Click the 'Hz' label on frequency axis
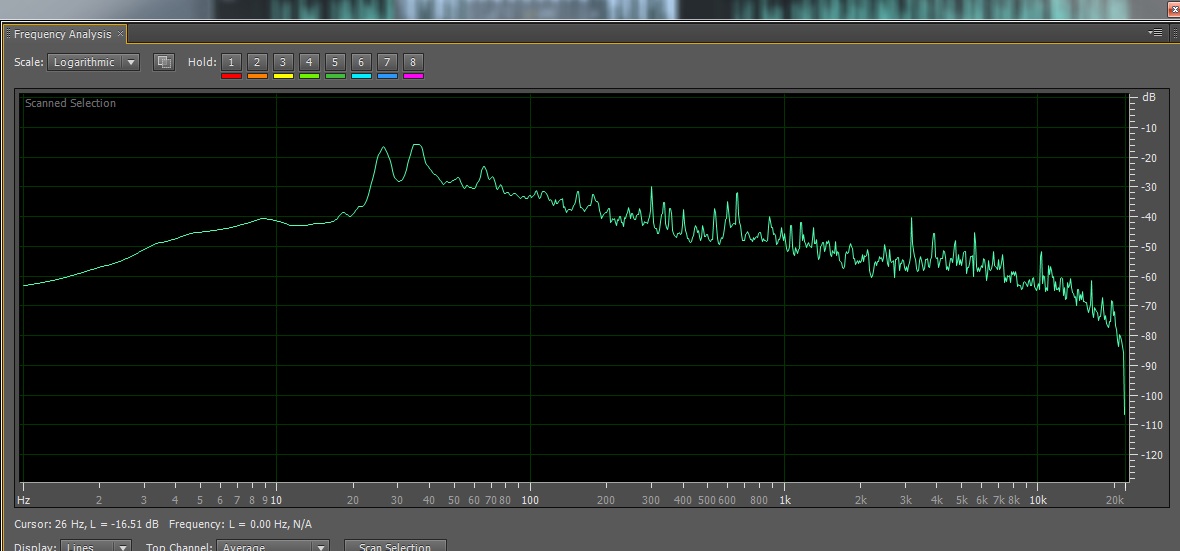Screen dimensions: 1180x551 (x=23, y=500)
